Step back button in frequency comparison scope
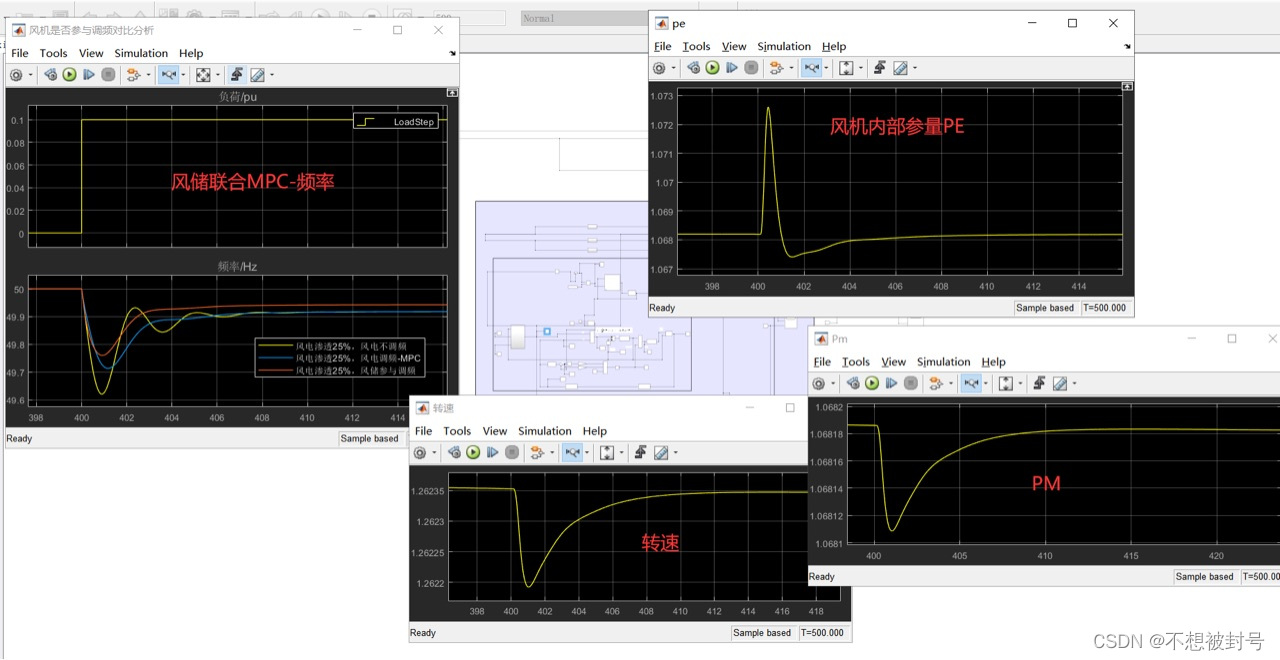This screenshot has width=1280, height=660. [49, 75]
